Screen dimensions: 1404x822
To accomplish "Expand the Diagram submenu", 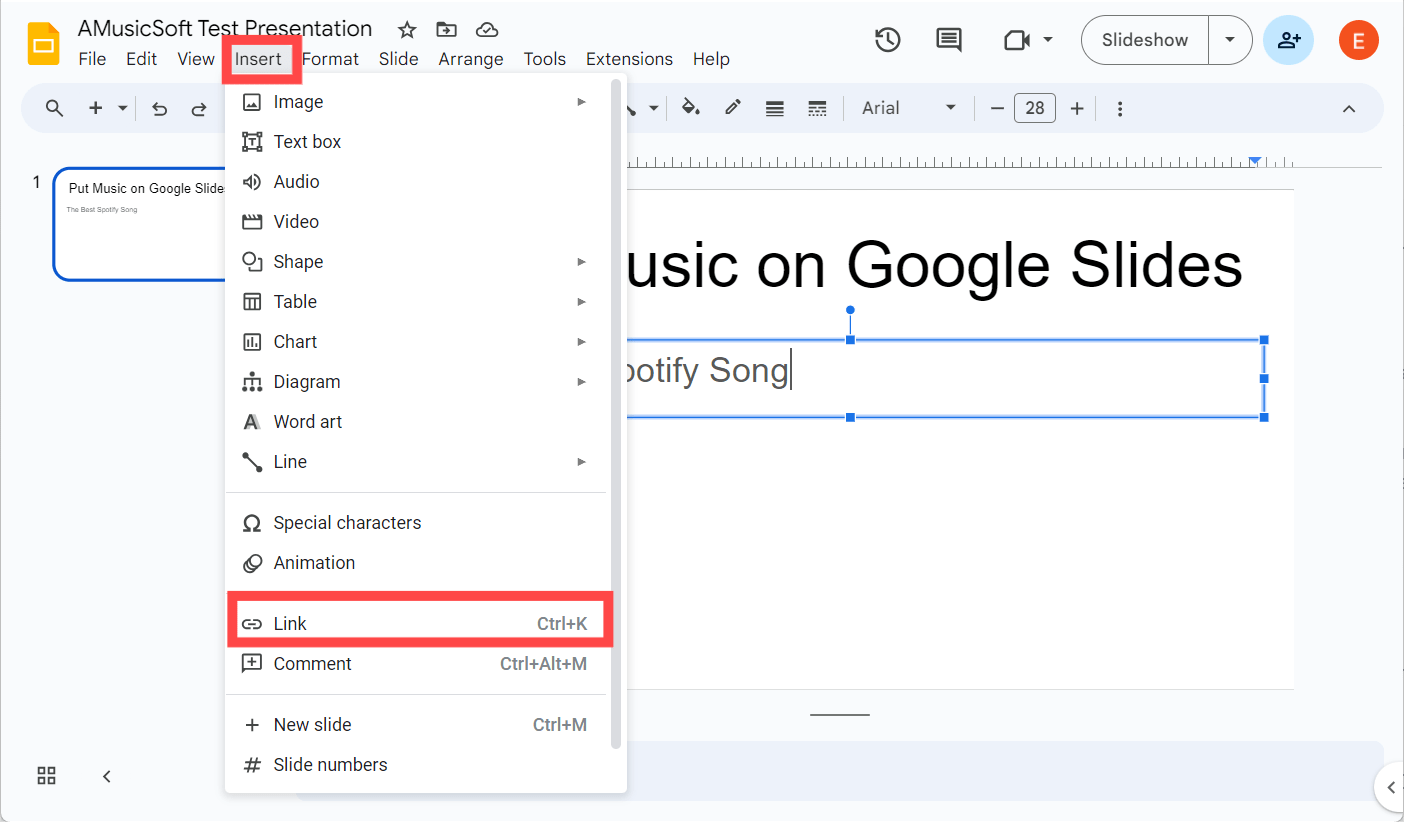I will (581, 382).
